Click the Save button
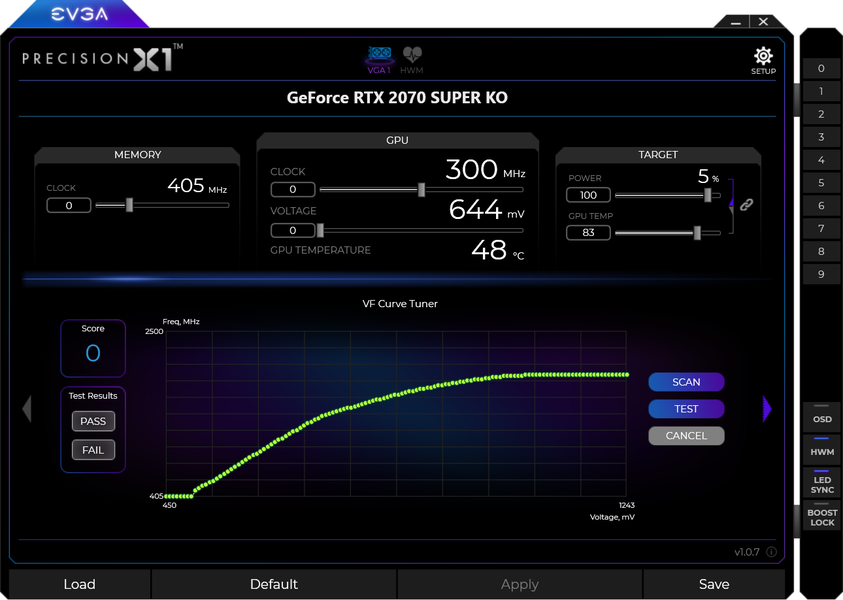The image size is (843, 600). pos(713,584)
